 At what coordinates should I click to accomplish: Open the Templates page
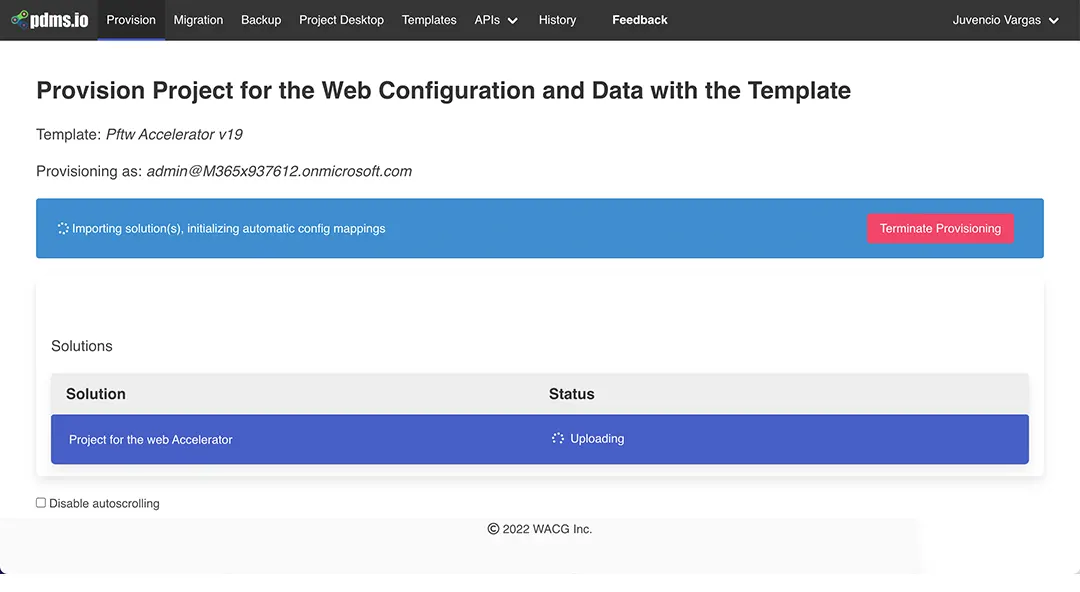(429, 20)
